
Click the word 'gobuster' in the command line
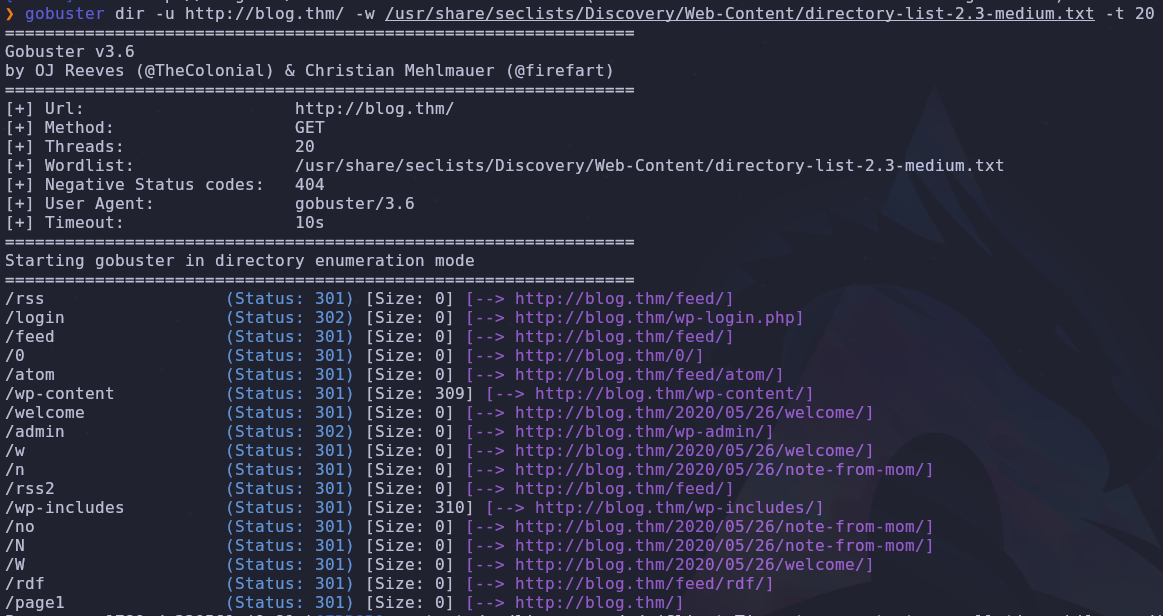click(65, 14)
